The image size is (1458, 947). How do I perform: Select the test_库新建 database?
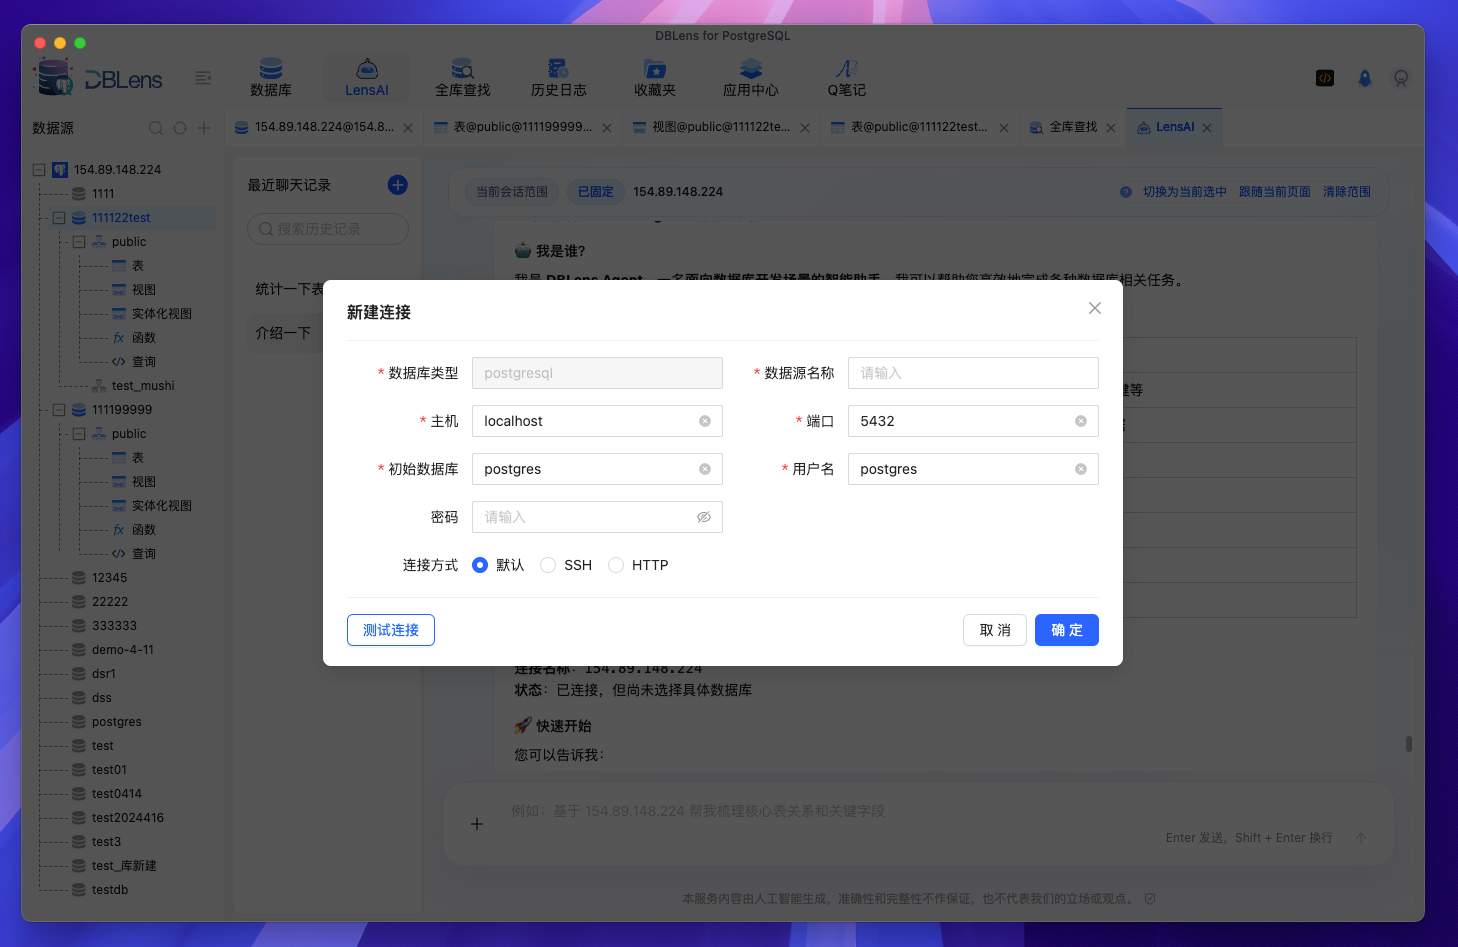124,866
